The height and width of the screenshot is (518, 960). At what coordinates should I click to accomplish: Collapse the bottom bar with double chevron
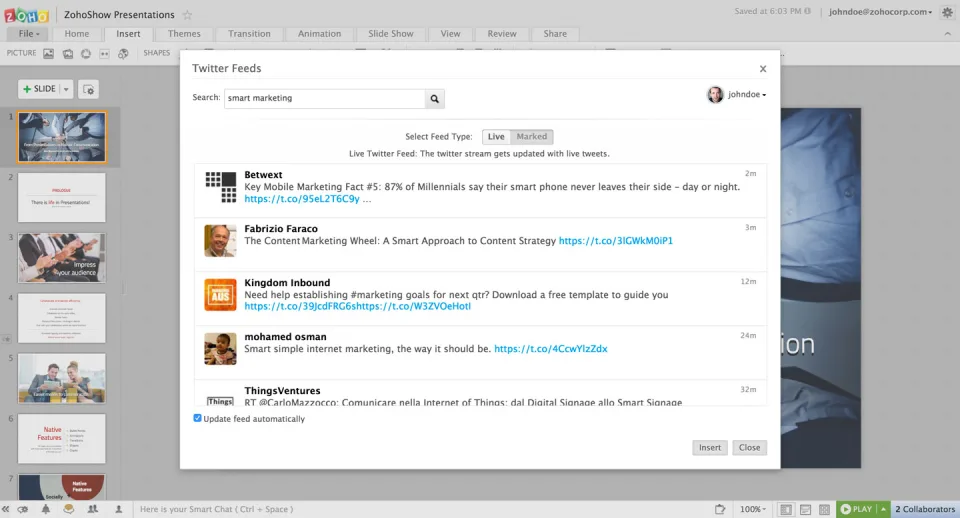(6, 509)
